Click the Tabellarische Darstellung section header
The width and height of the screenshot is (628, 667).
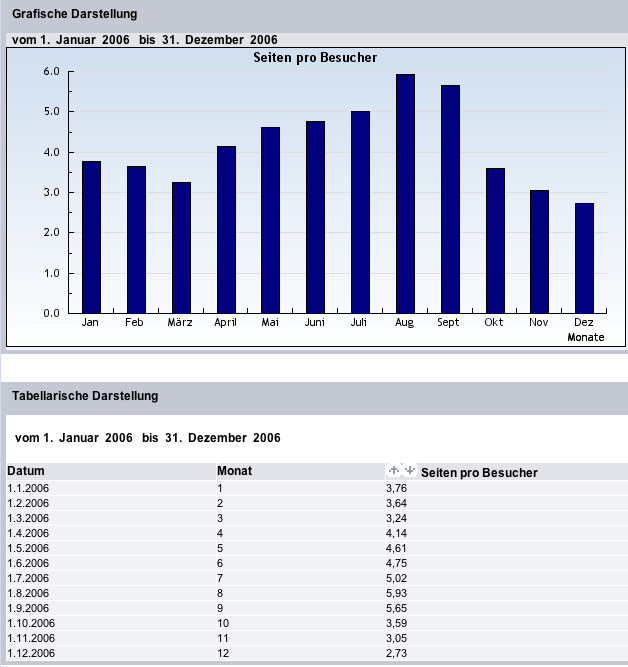(85, 396)
